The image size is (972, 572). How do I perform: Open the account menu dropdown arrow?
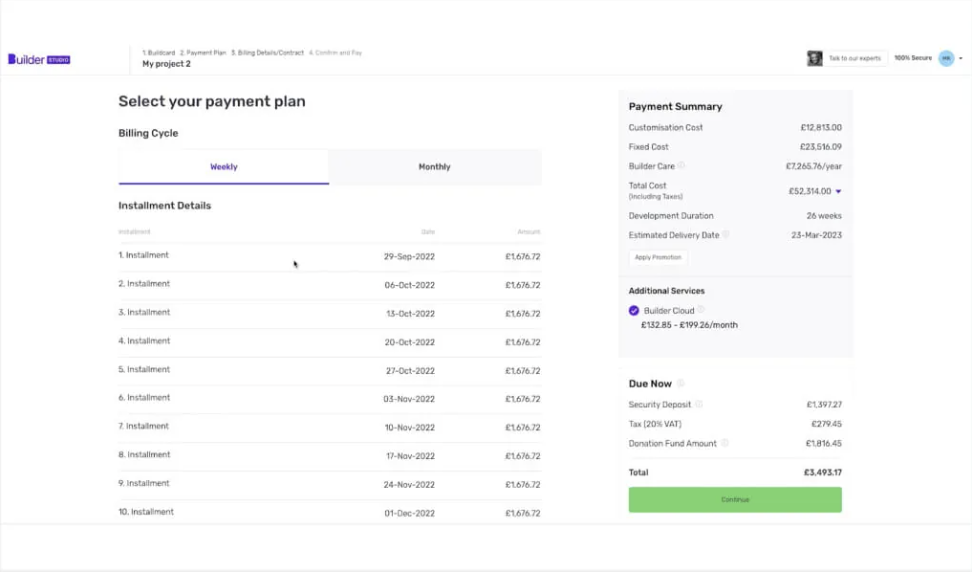point(961,58)
